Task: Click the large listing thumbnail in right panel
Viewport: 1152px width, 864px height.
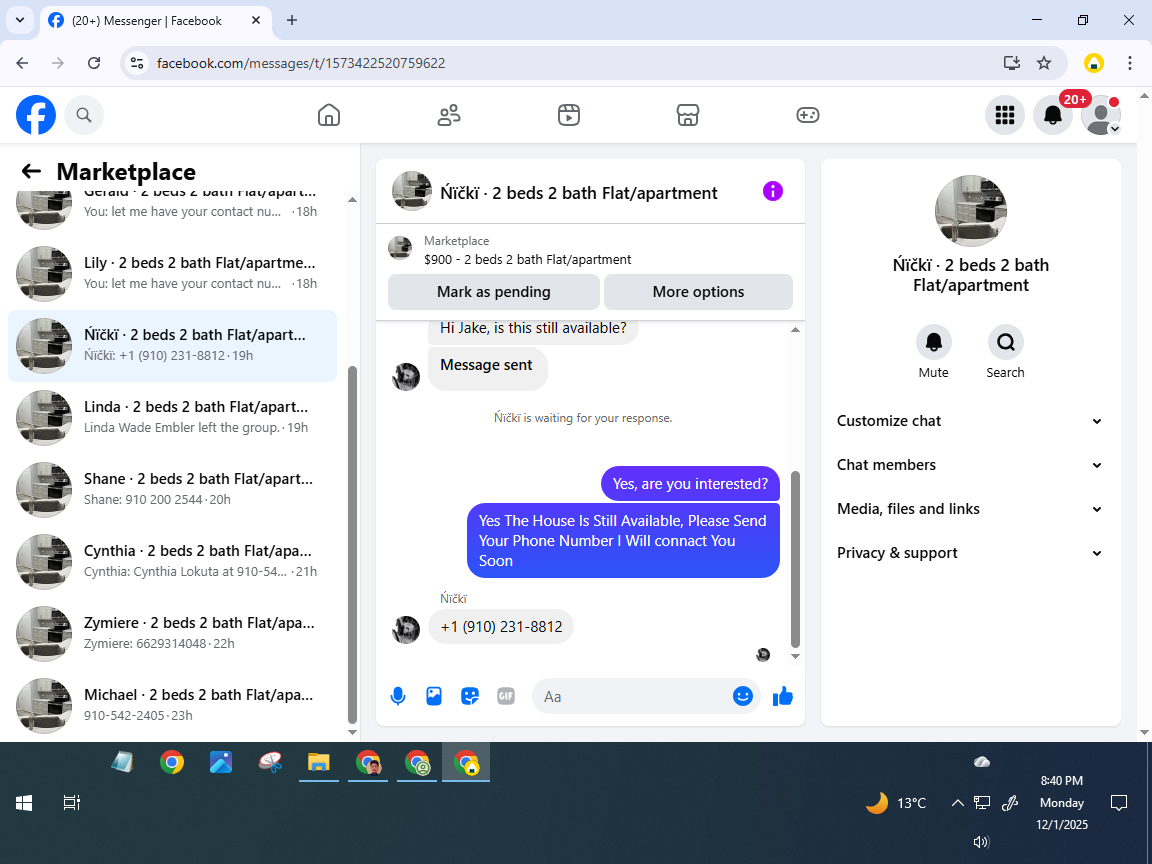Action: click(971, 211)
